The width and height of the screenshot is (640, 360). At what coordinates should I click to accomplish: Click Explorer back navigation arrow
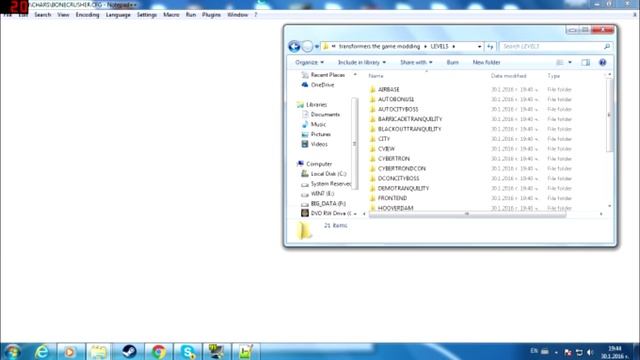click(294, 47)
